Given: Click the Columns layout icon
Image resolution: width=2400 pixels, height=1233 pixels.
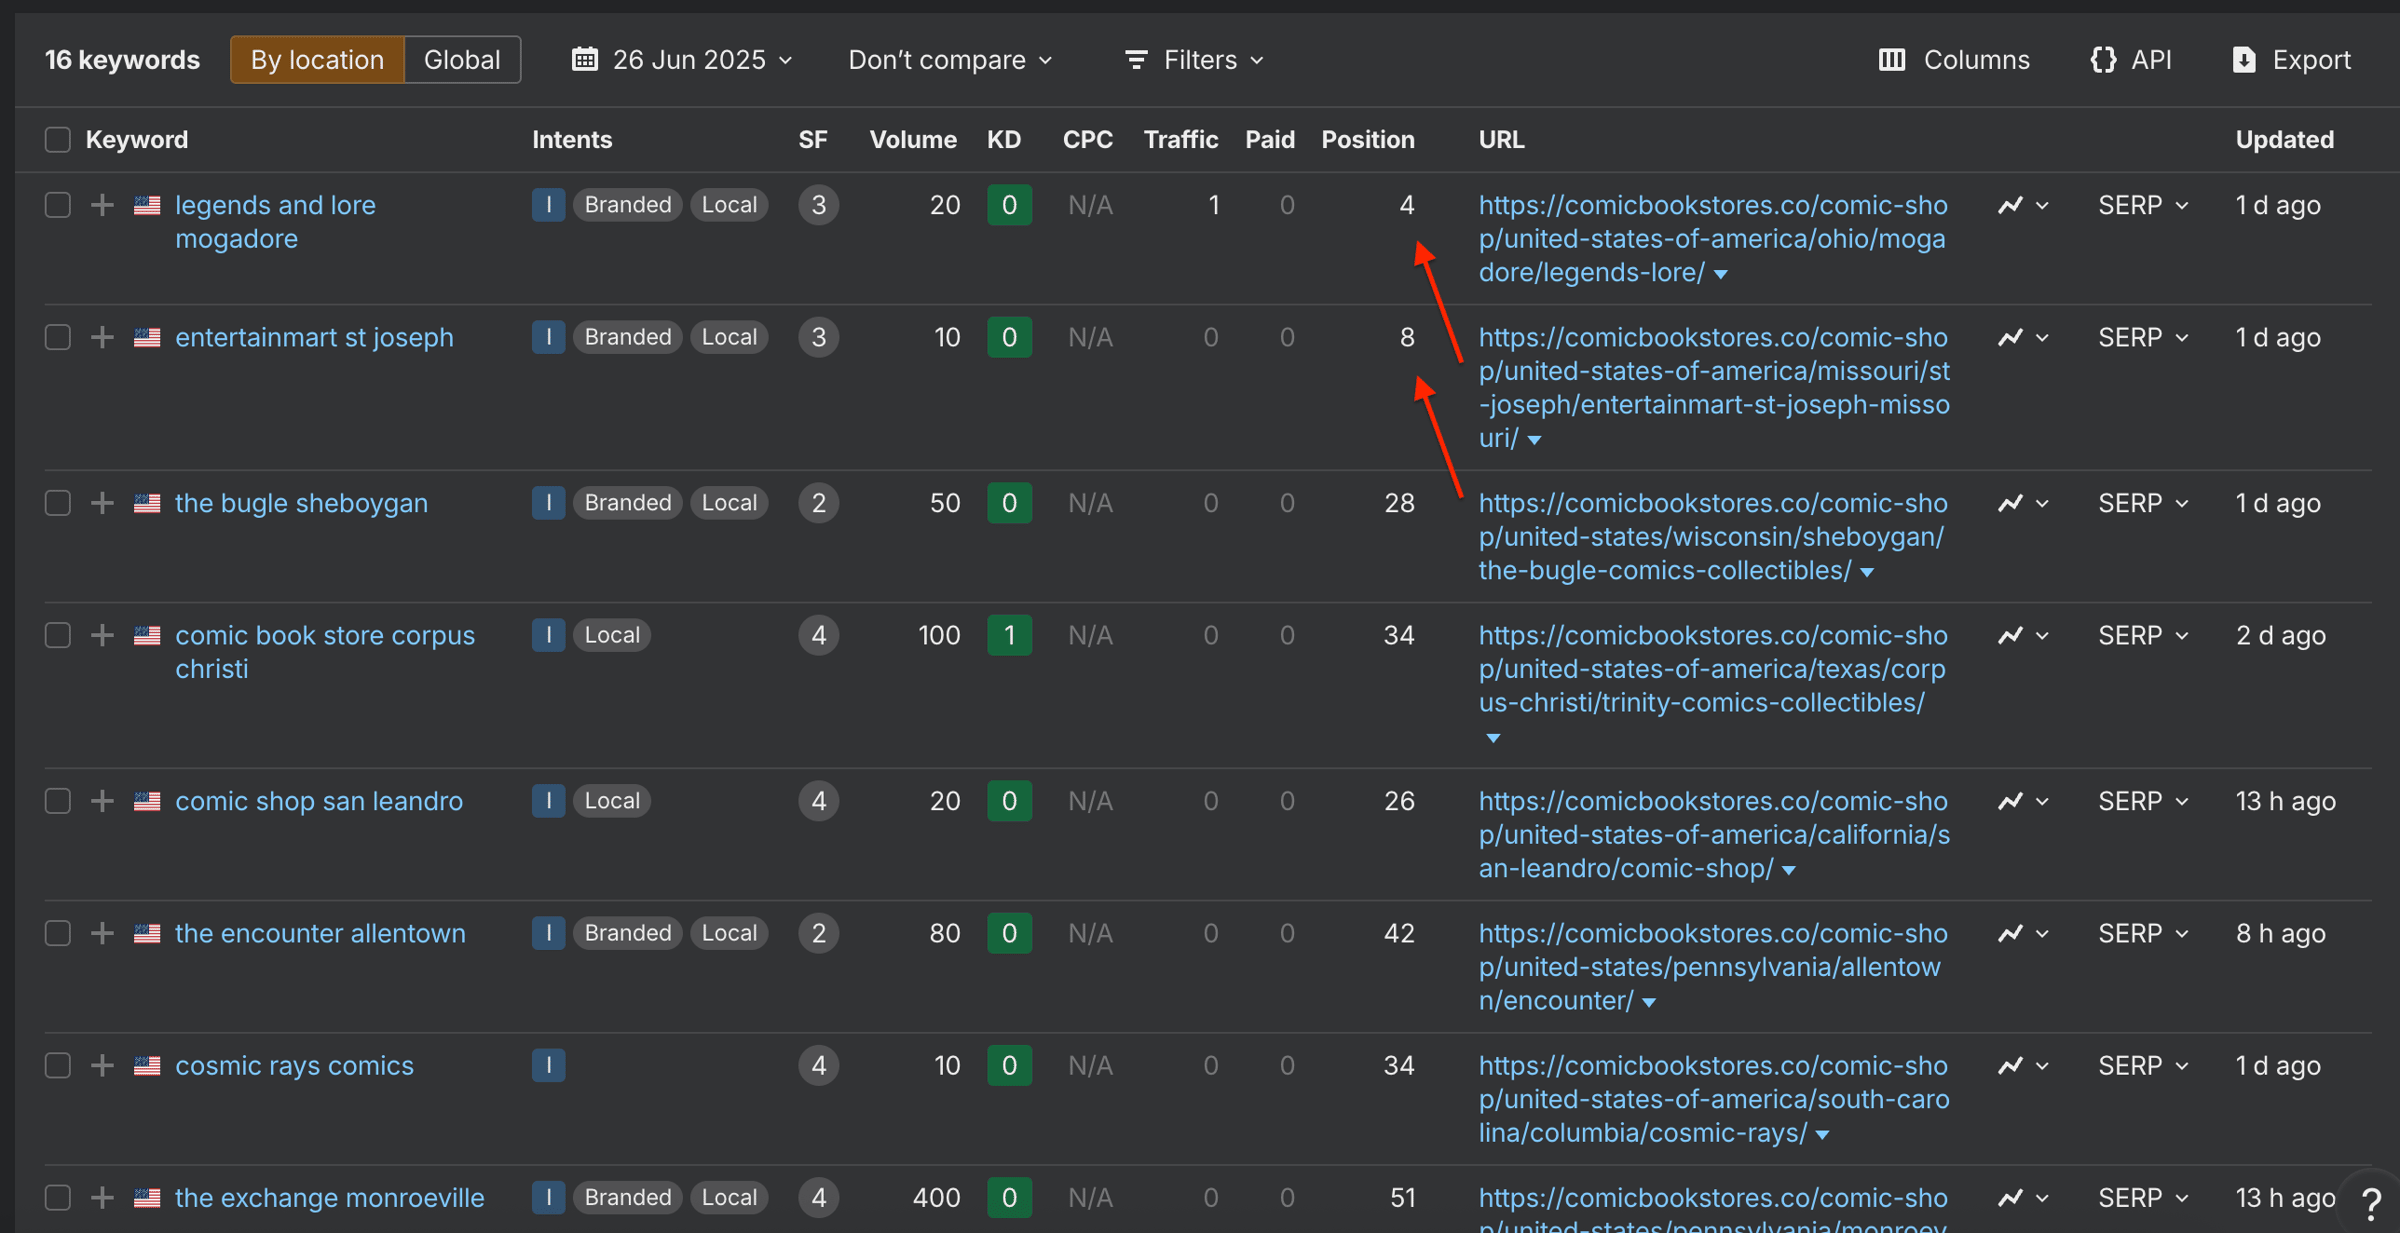Looking at the screenshot, I should [x=1891, y=60].
